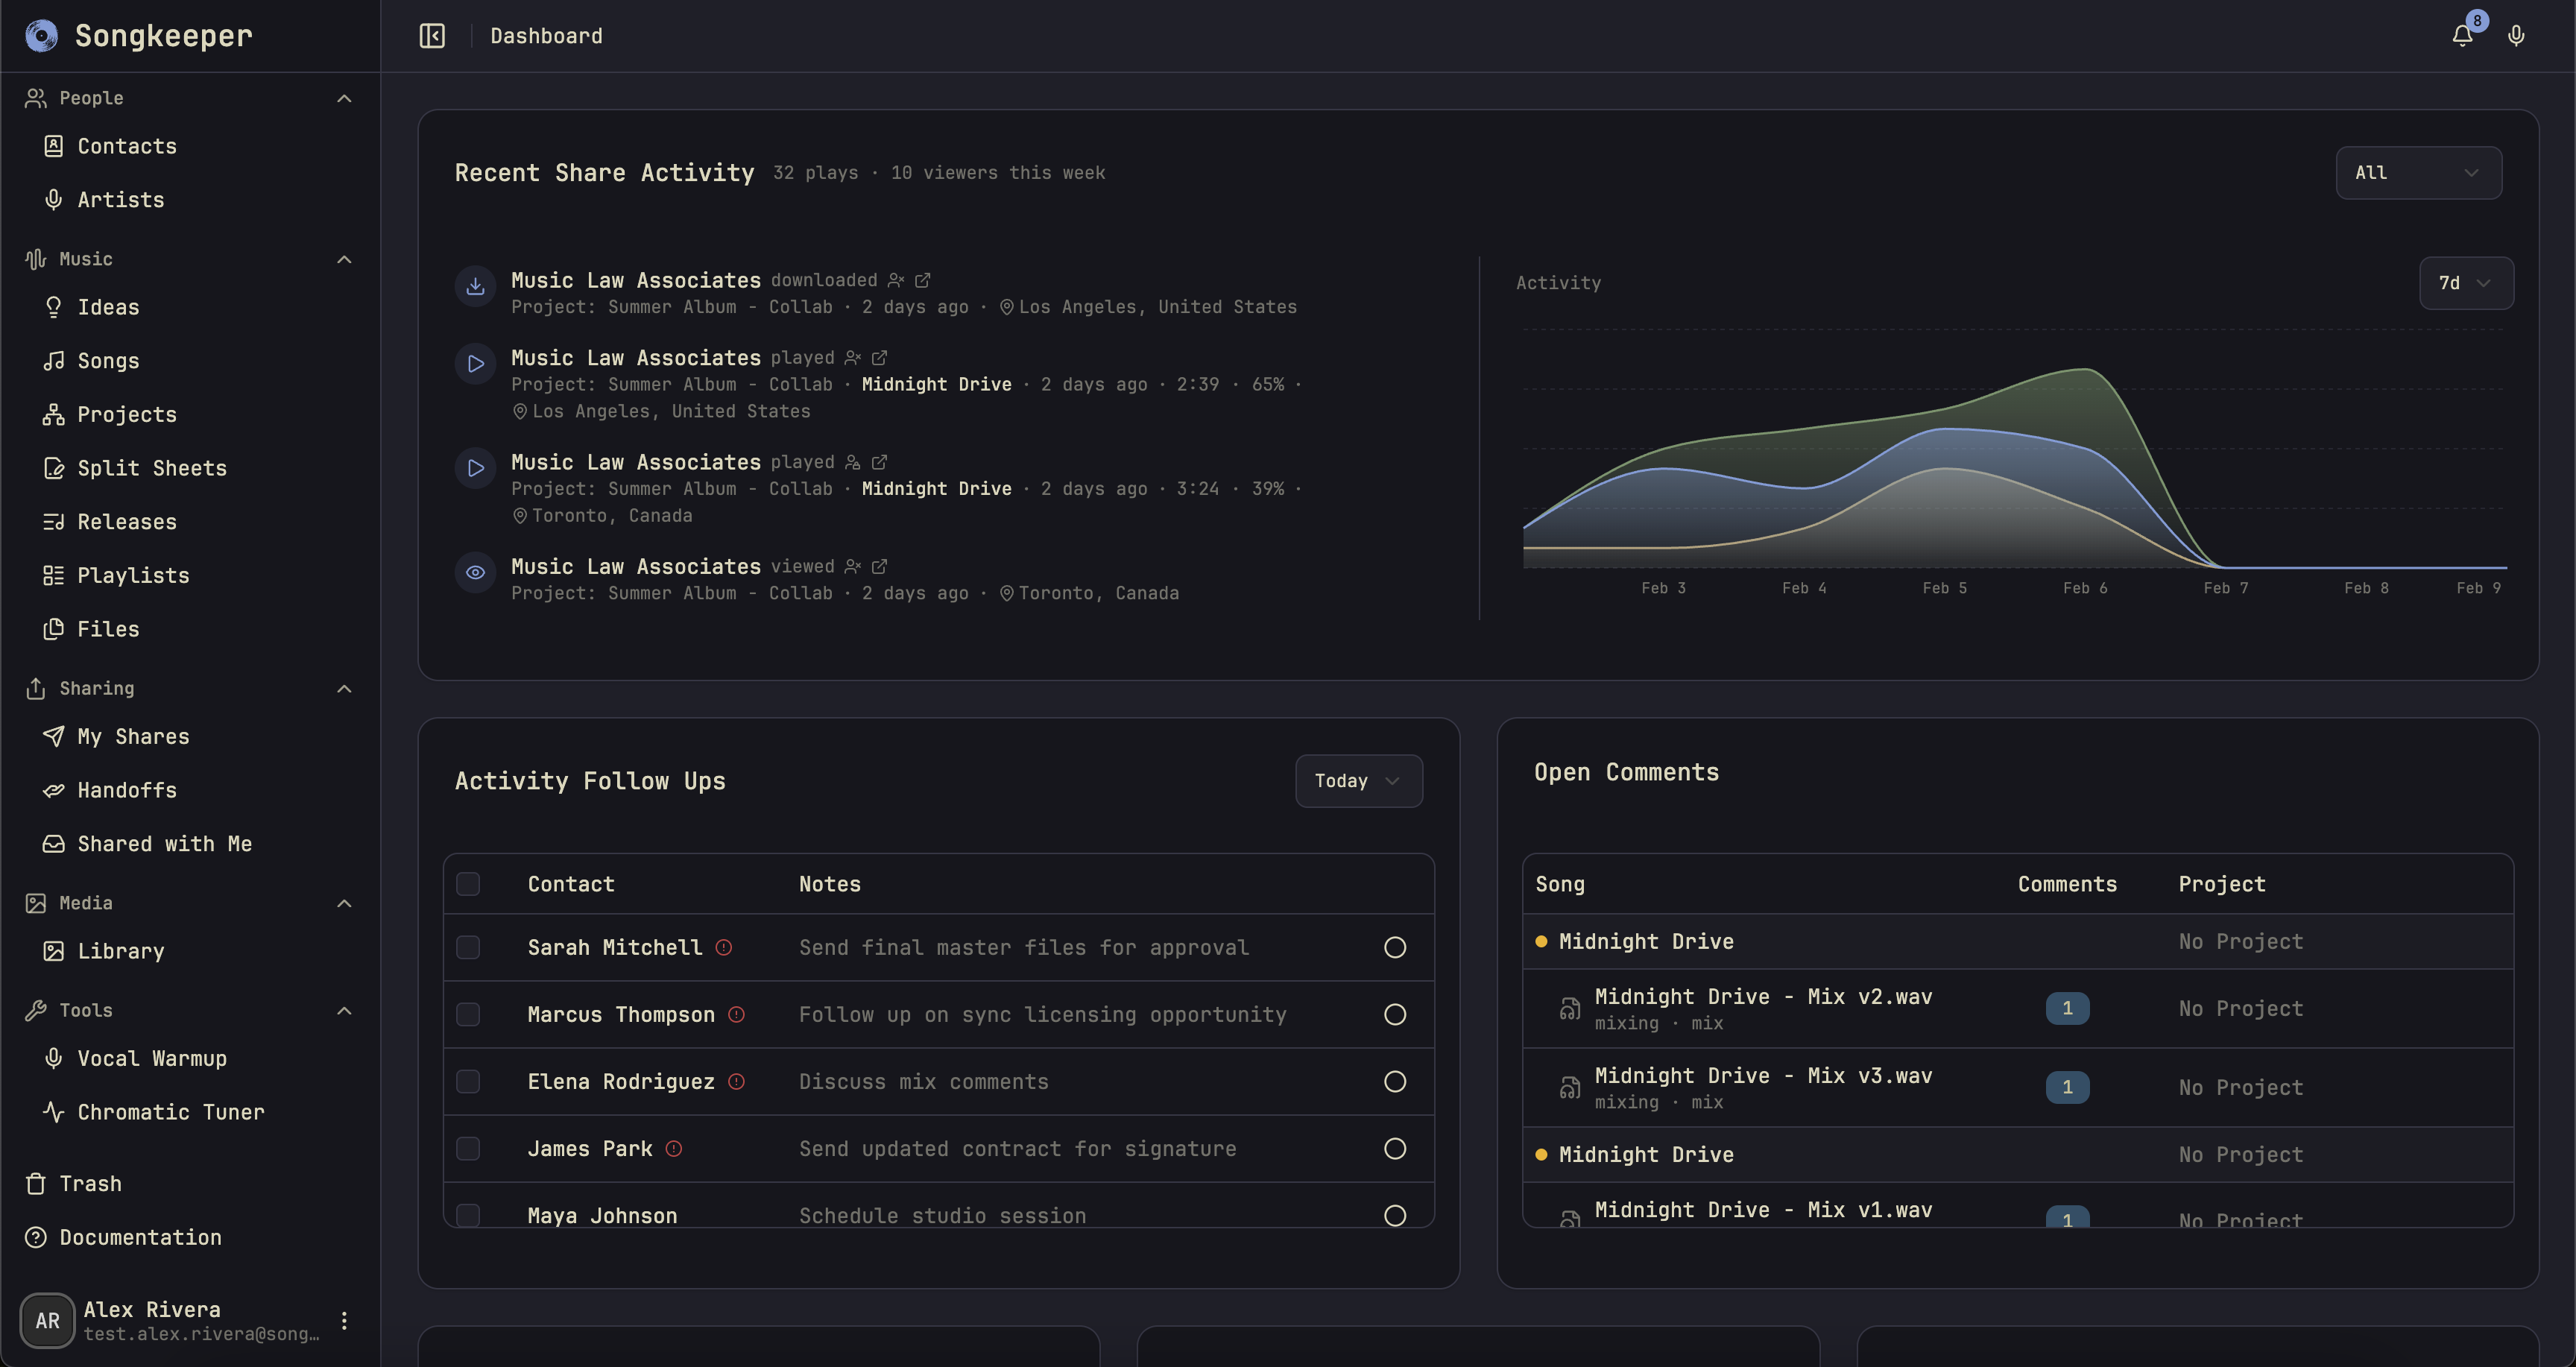
Task: Open the Today dropdown in Activity Follow Ups
Action: 1357,781
